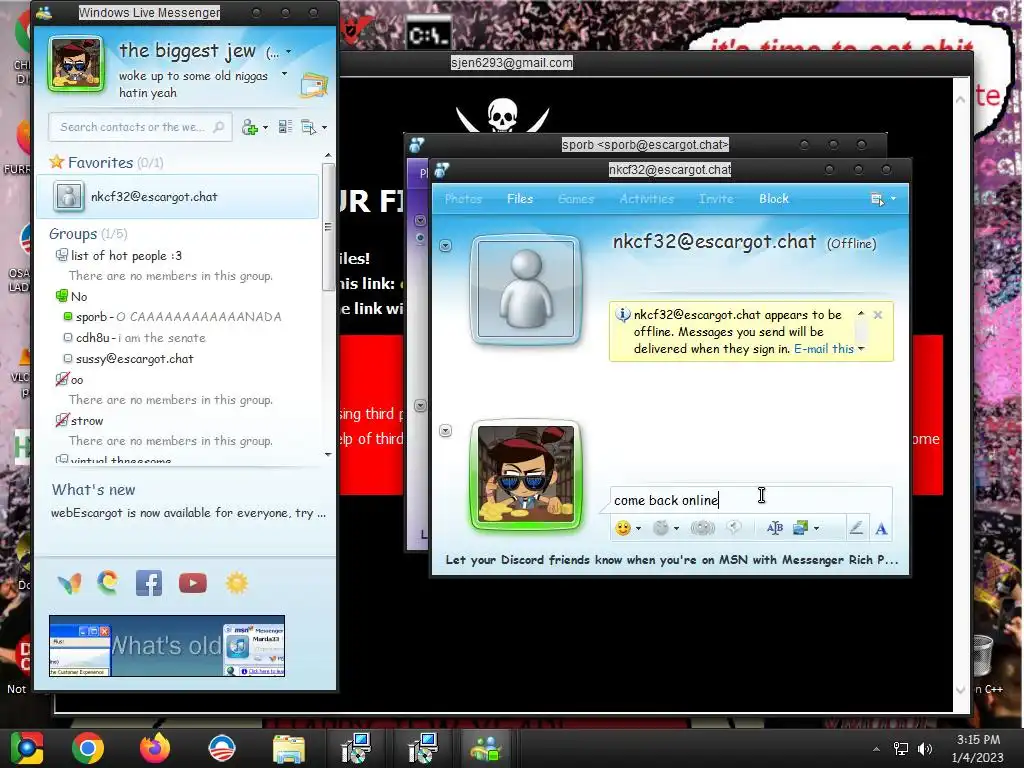Image resolution: width=1024 pixels, height=768 pixels.
Task: Open the YouTube icon in Messenger
Action: 193,583
